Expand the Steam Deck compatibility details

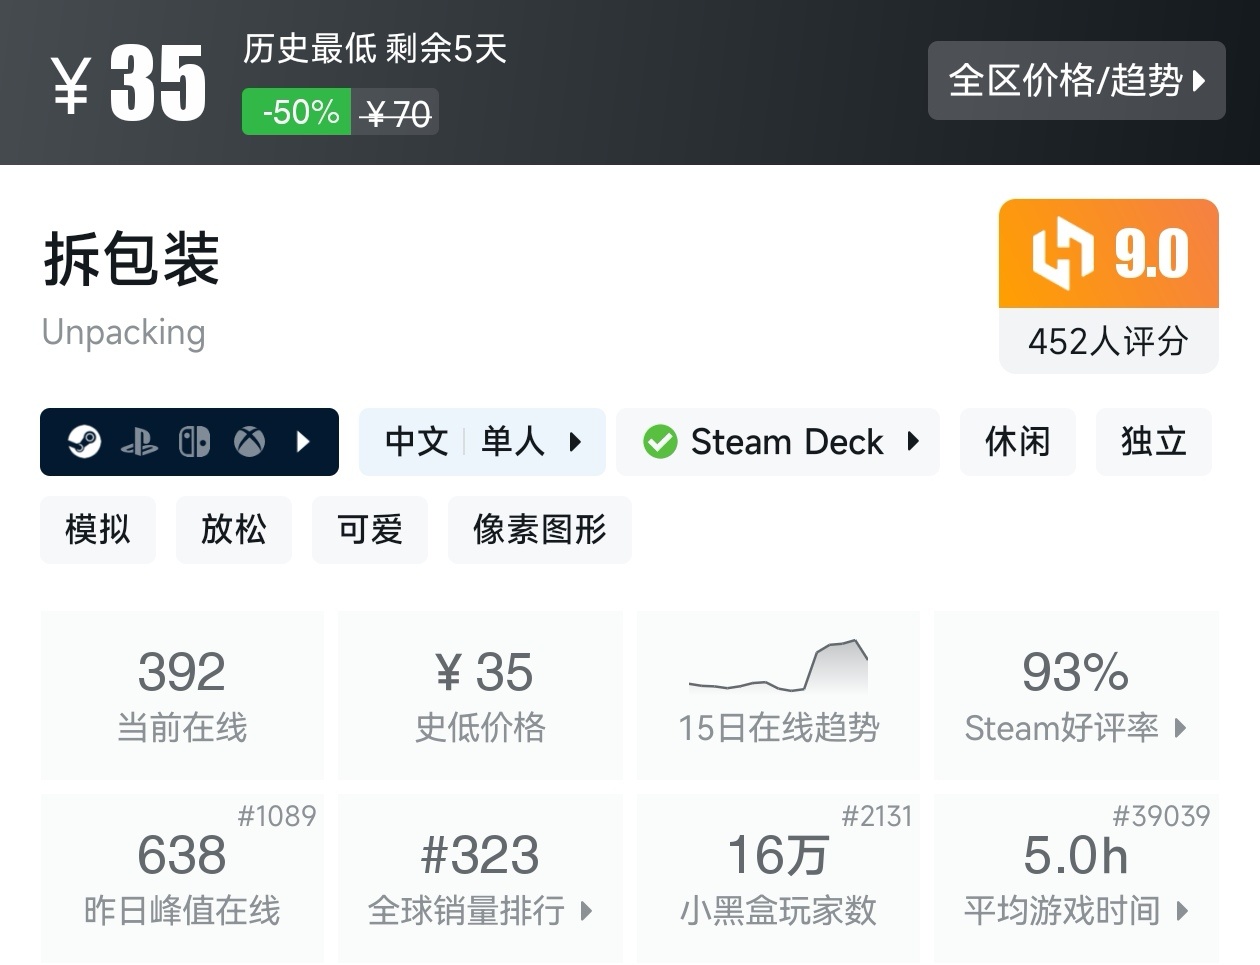click(914, 441)
